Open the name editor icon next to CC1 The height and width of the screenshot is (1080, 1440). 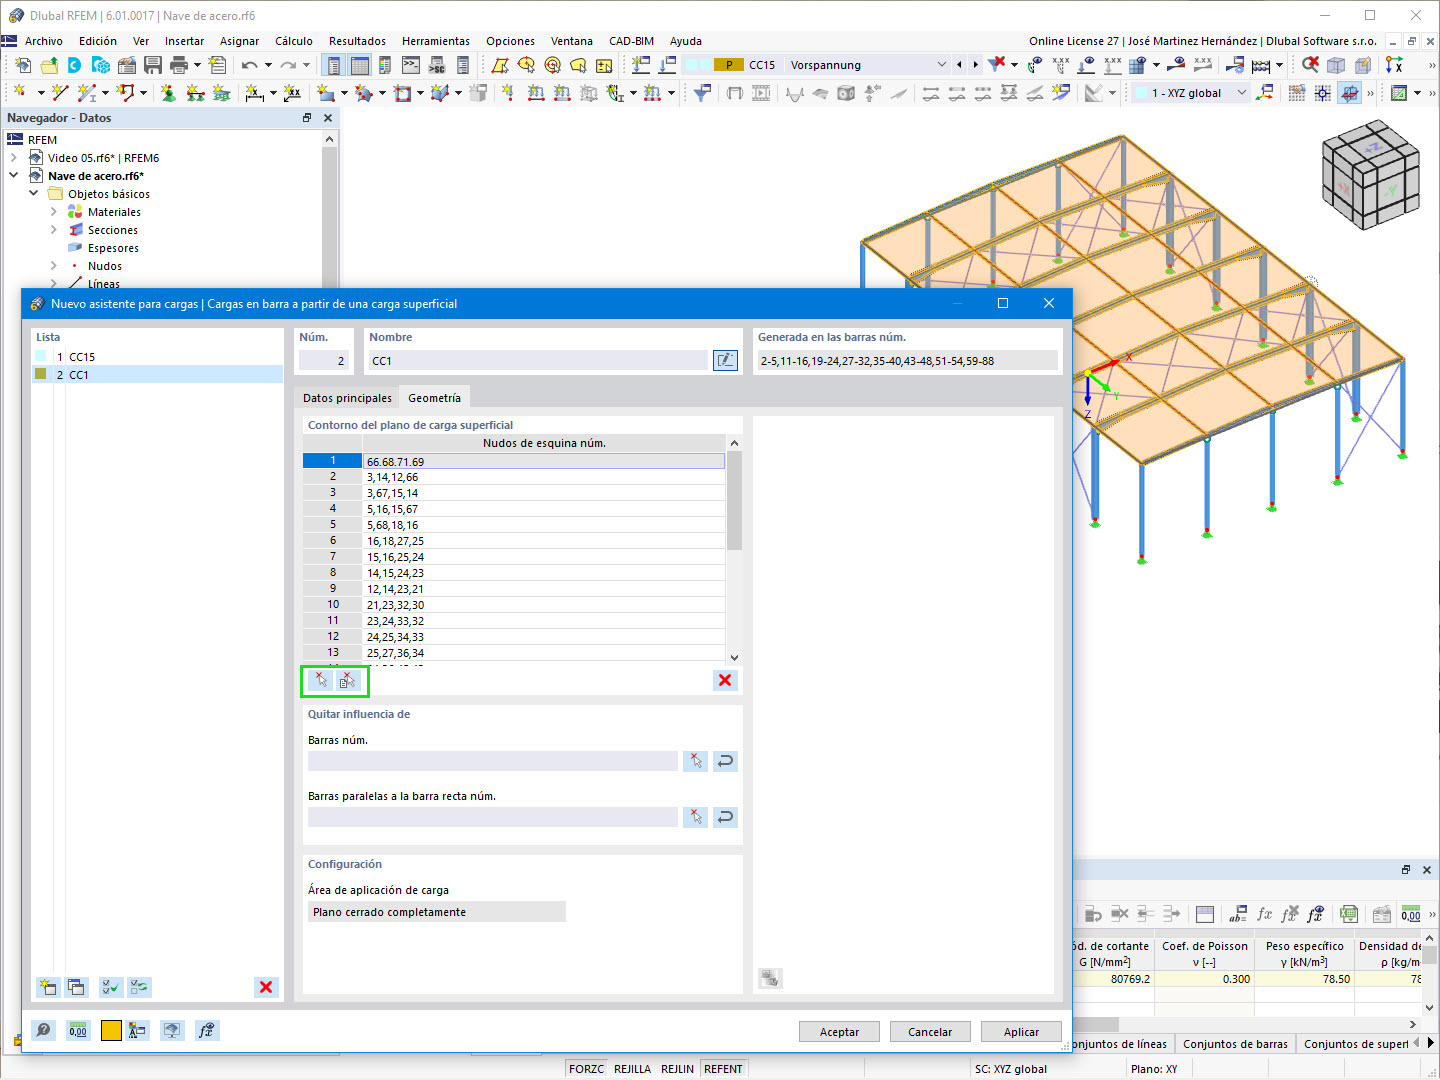pyautogui.click(x=725, y=360)
